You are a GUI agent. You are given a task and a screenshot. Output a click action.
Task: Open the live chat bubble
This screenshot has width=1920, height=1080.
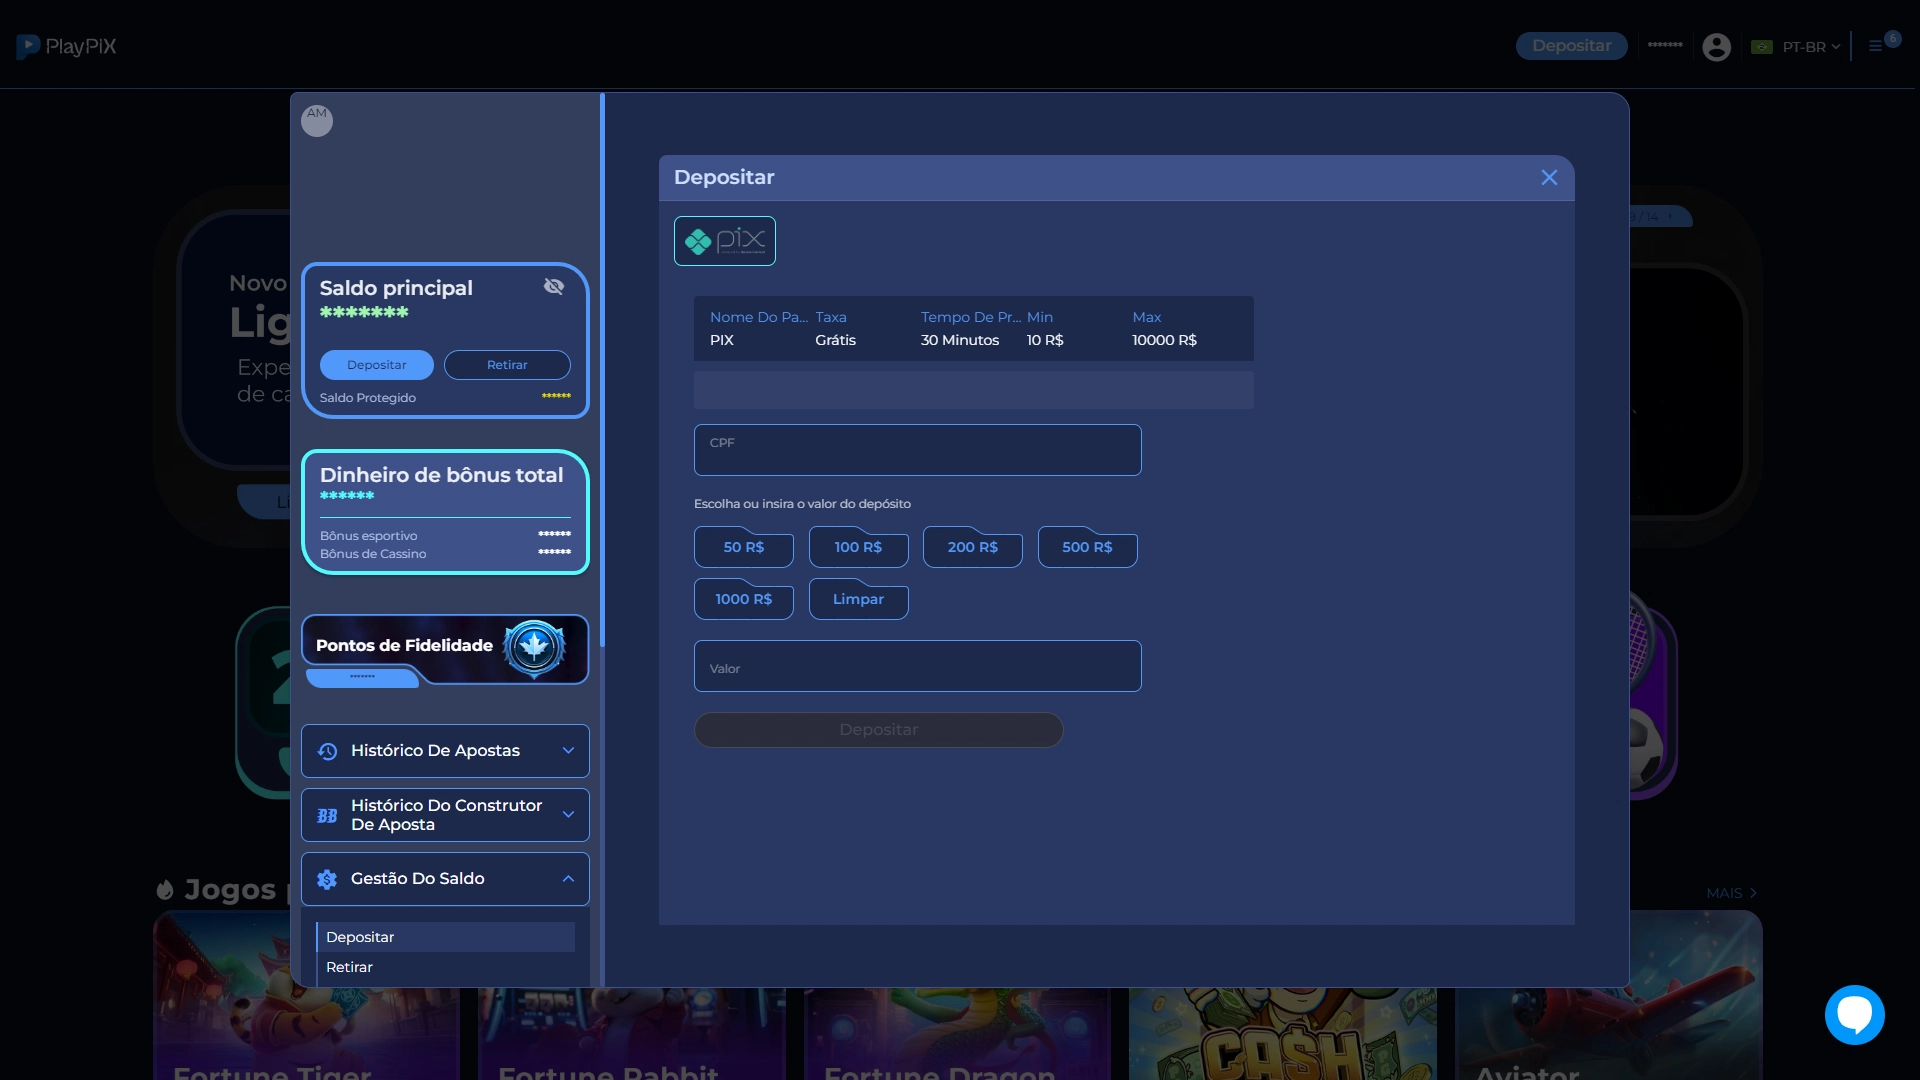click(1854, 1014)
